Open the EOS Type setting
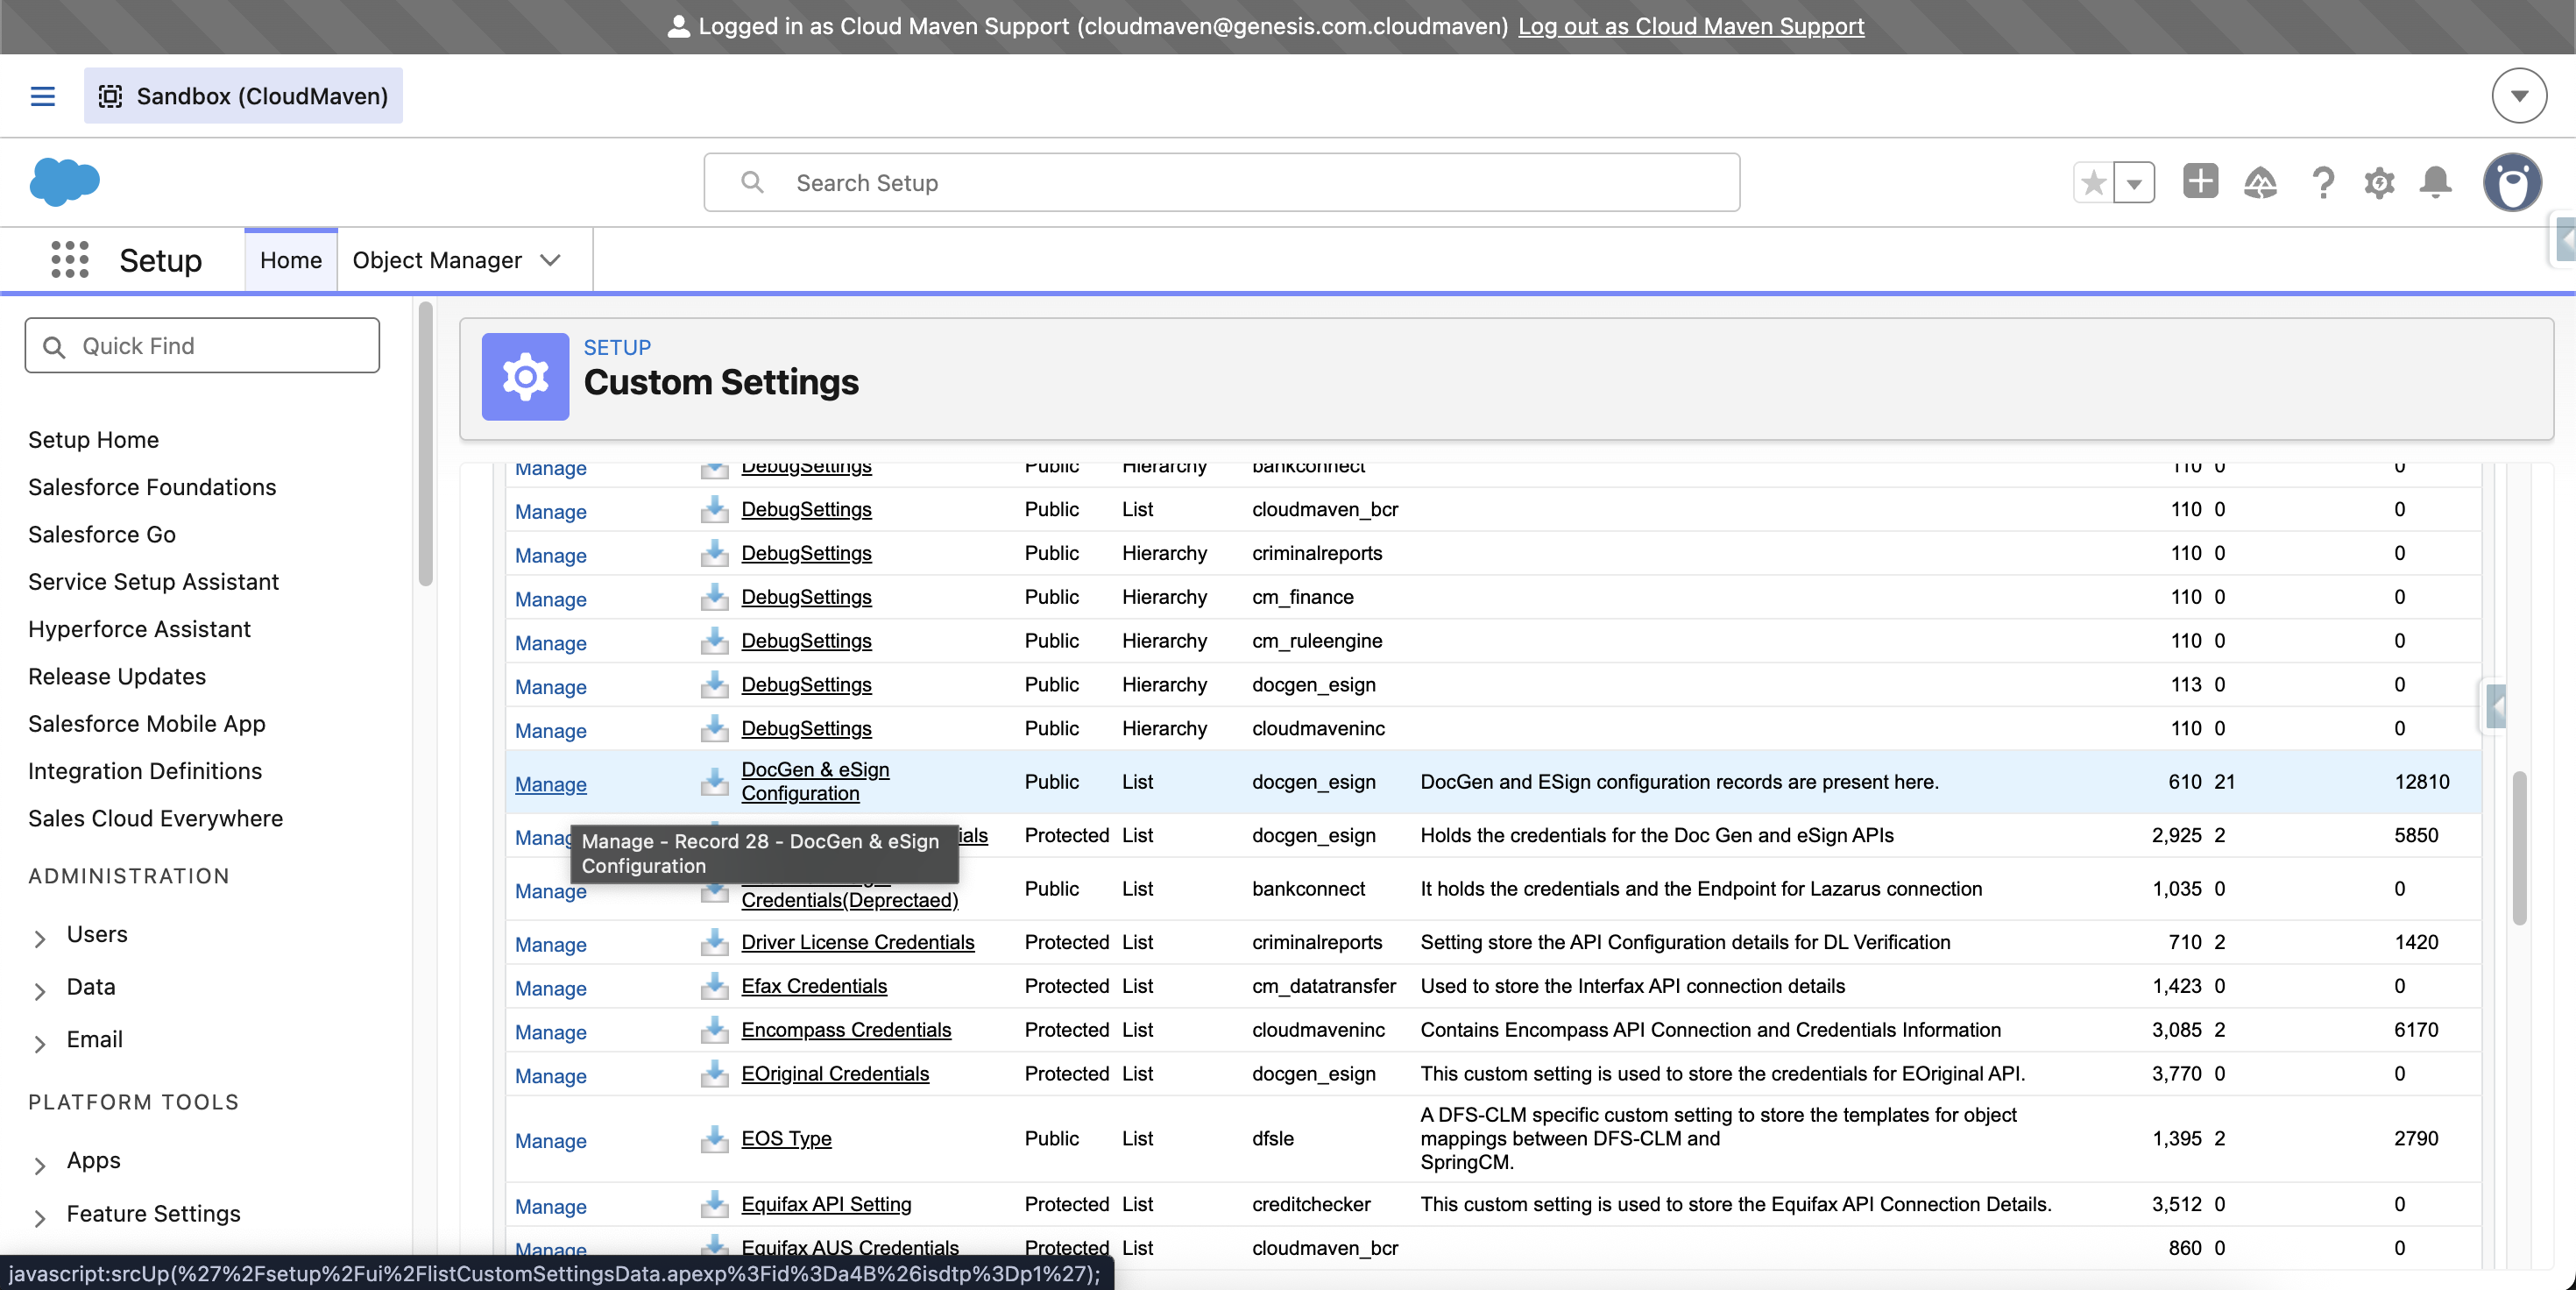2576x1290 pixels. [786, 1139]
